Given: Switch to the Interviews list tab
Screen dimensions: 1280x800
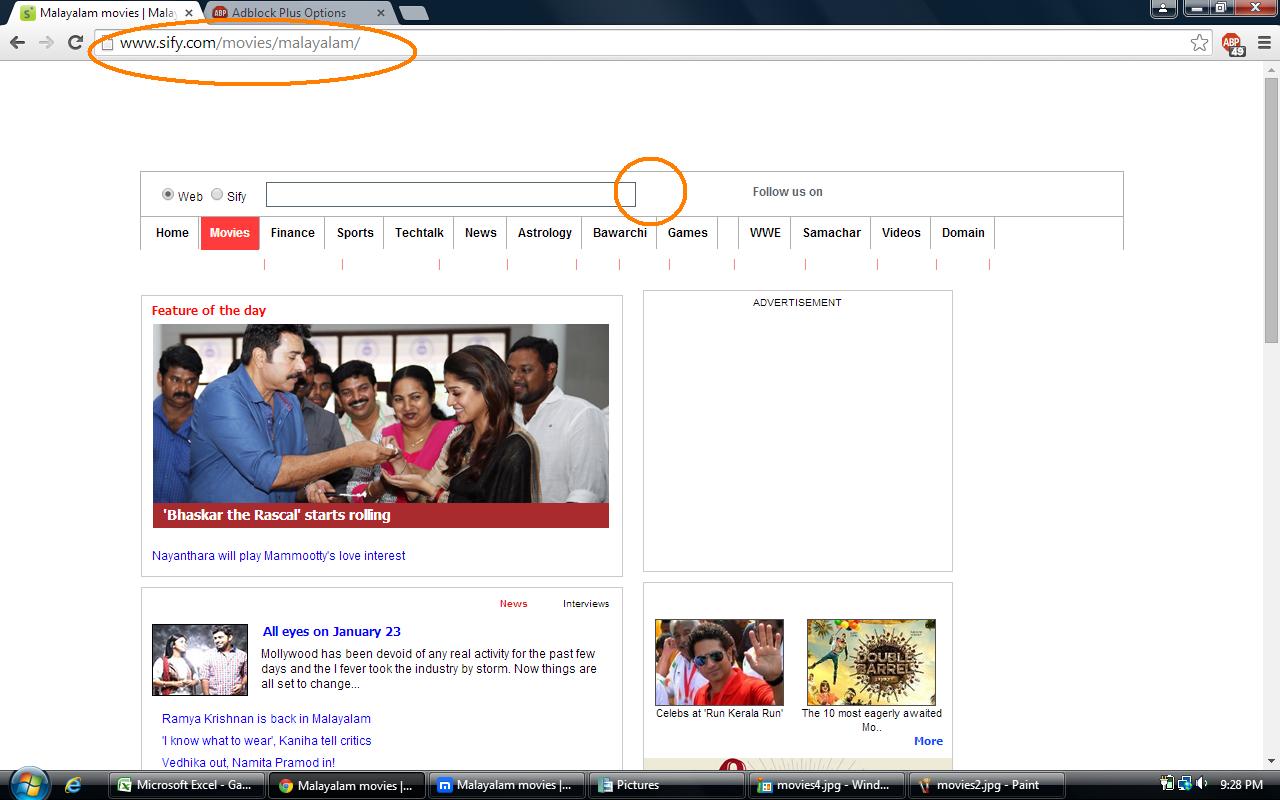Looking at the screenshot, I should click(586, 604).
